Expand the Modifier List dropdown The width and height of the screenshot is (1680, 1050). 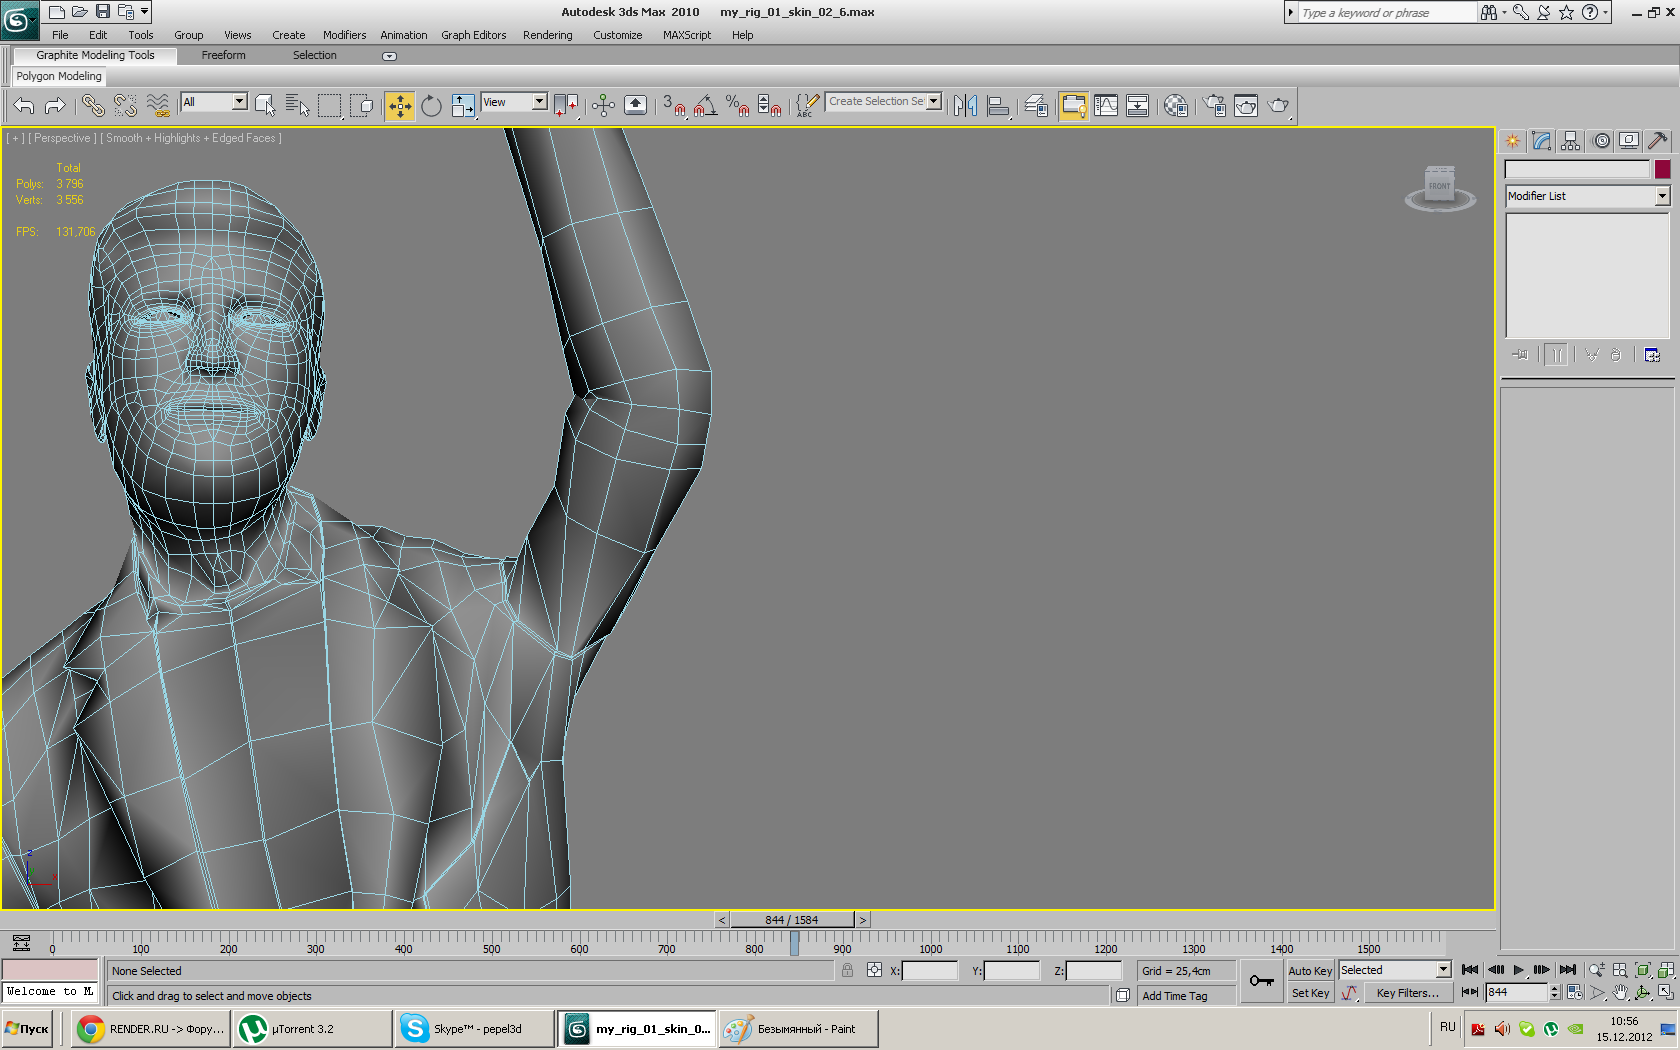[x=1661, y=196]
